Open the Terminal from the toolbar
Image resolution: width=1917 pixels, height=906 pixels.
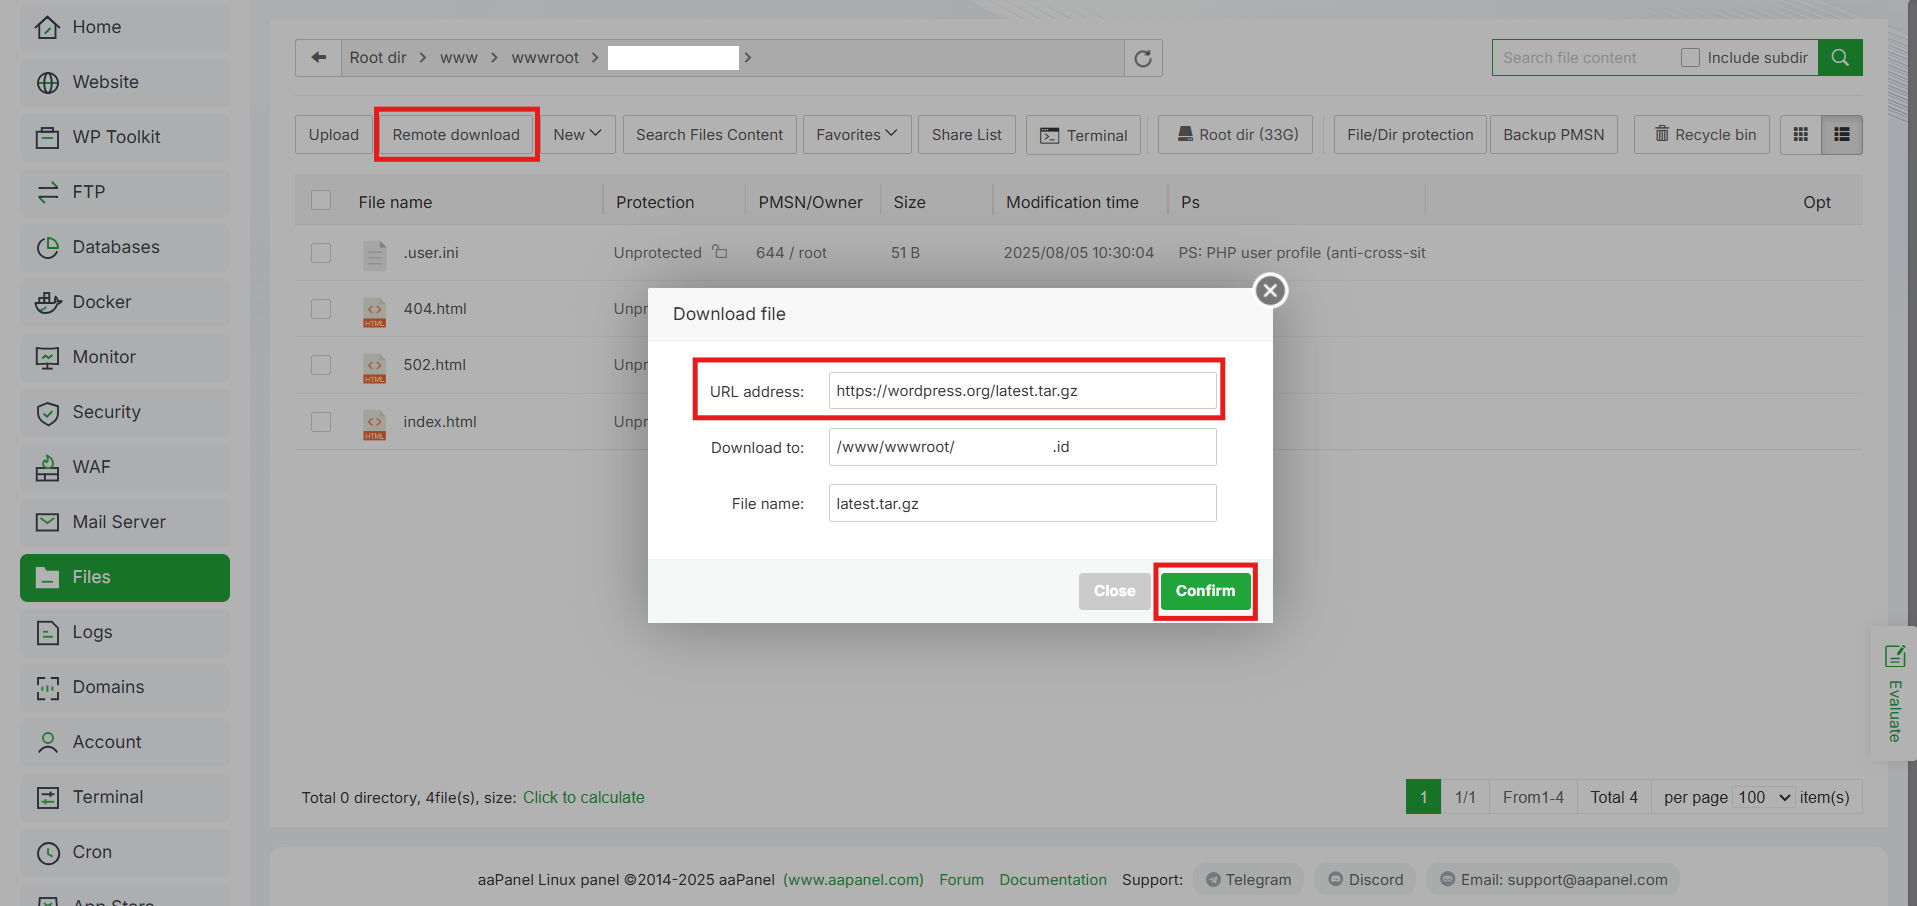(x=1083, y=134)
